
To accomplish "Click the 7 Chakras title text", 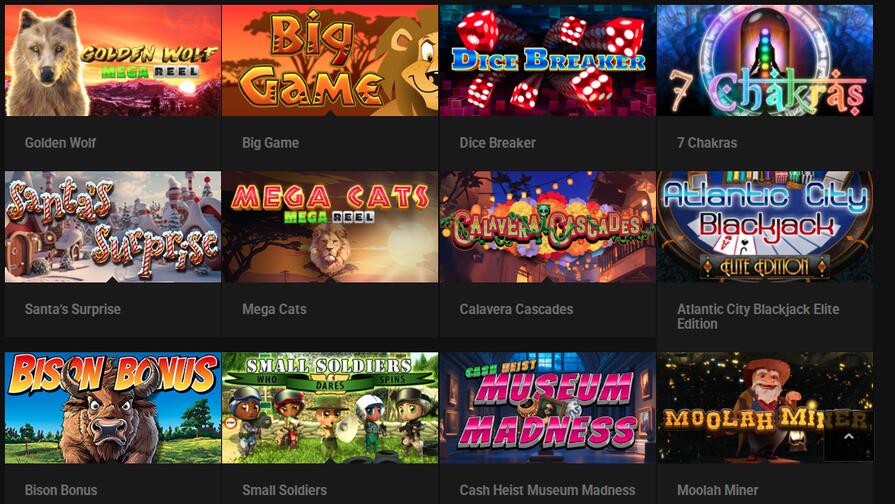I will (x=707, y=143).
